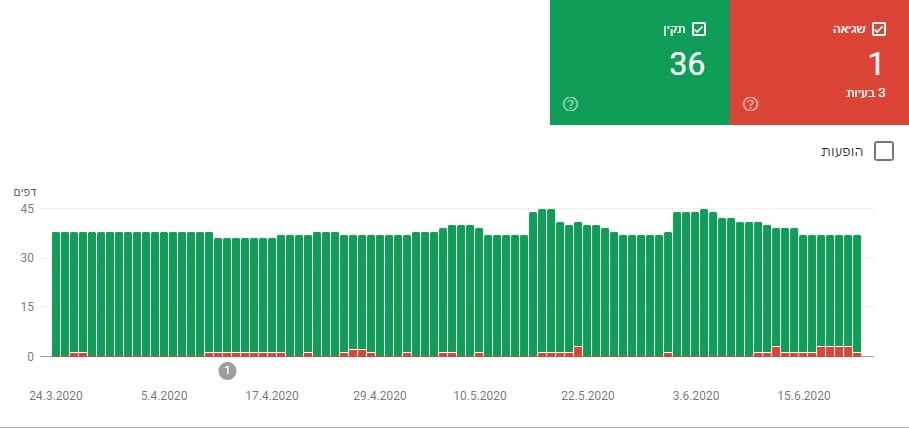
Task: Select the red error card showing 1
Action: tap(819, 62)
